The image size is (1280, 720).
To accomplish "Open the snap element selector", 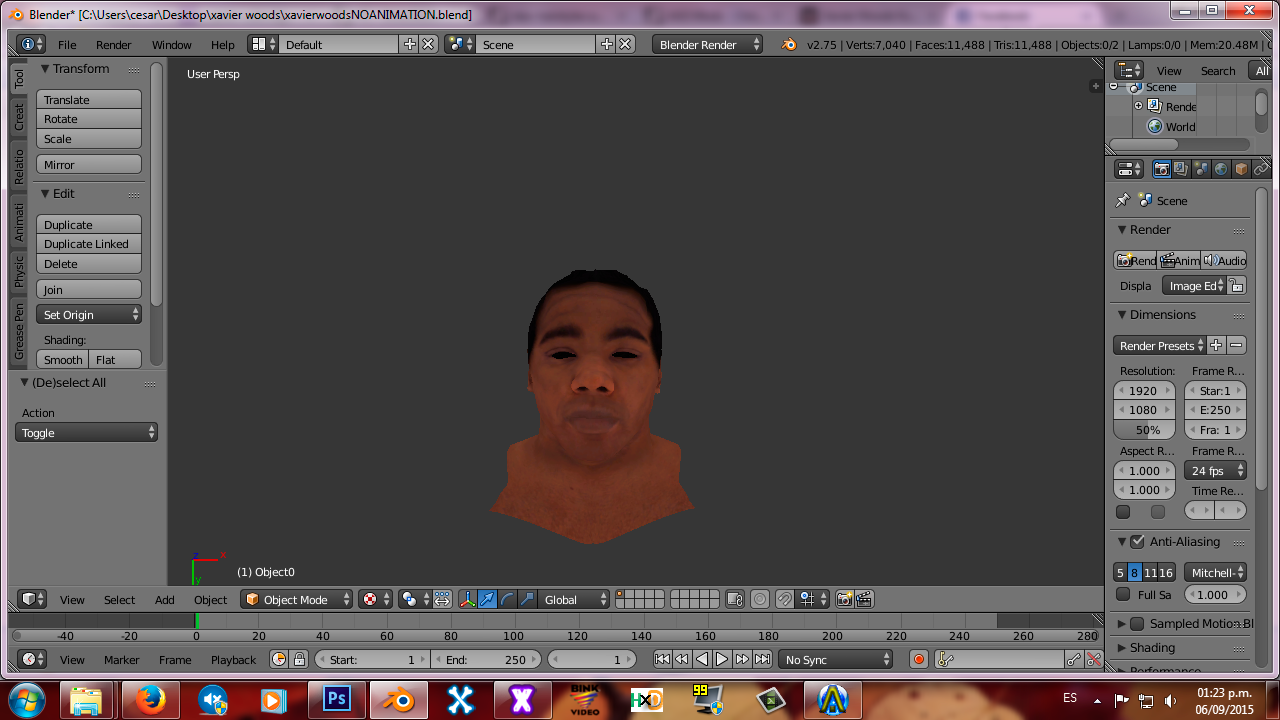I will coord(811,599).
